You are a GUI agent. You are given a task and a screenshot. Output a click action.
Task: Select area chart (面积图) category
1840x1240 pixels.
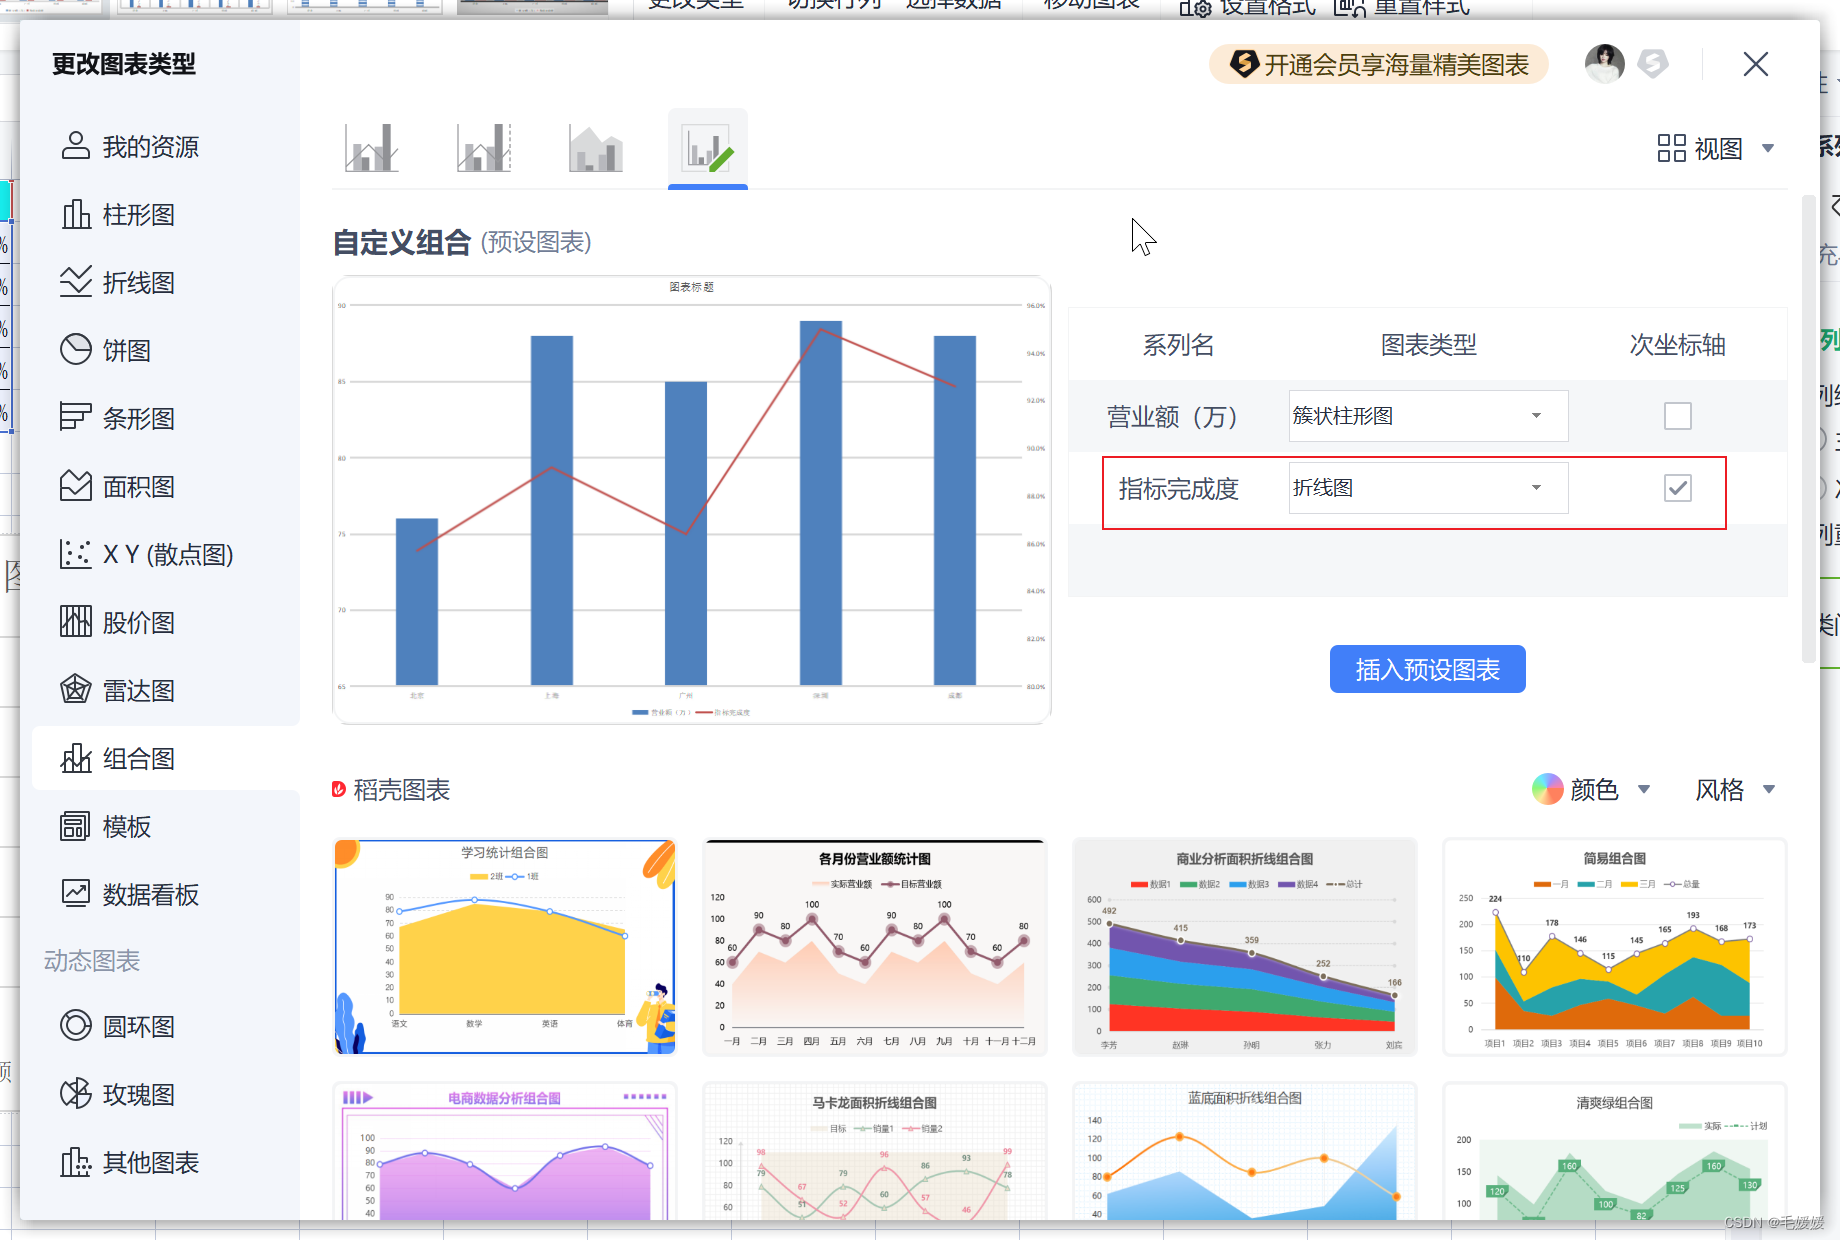[x=118, y=487]
